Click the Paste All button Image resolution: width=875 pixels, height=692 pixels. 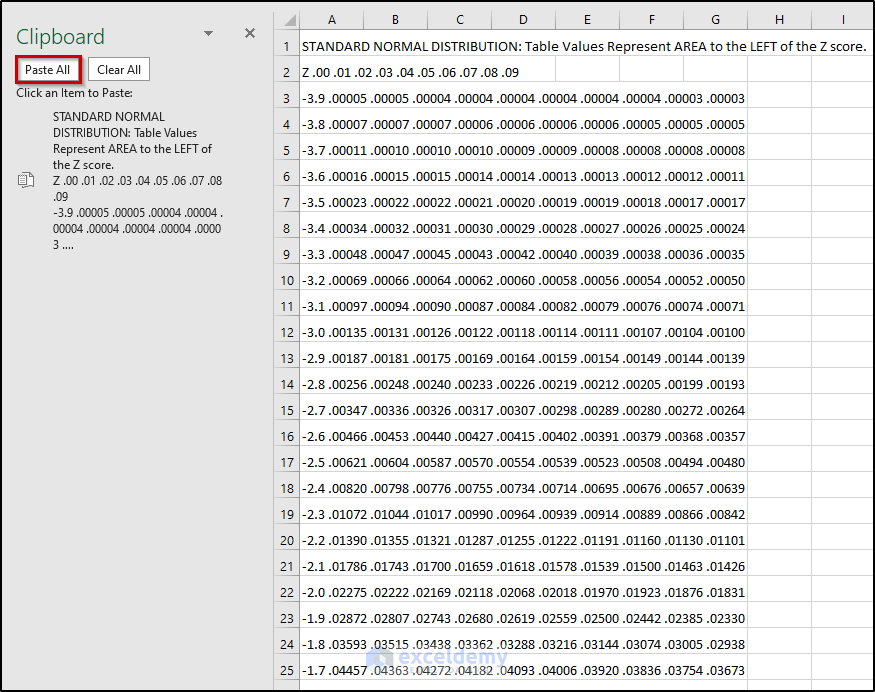48,70
